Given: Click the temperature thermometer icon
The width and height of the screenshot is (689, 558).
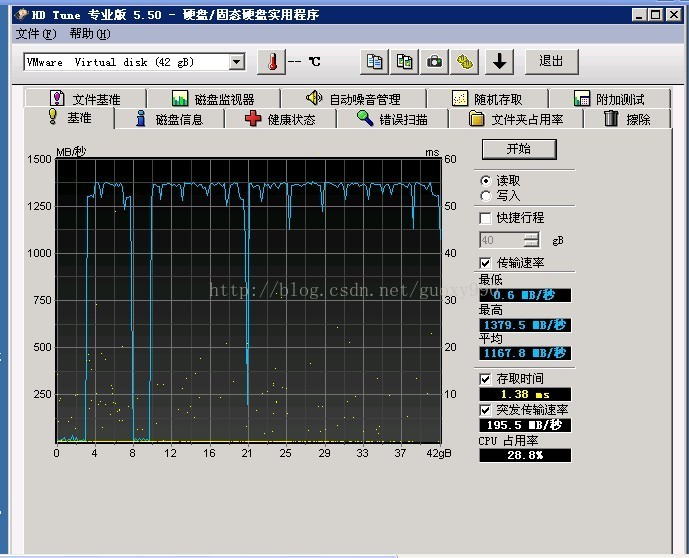Looking at the screenshot, I should coord(271,62).
